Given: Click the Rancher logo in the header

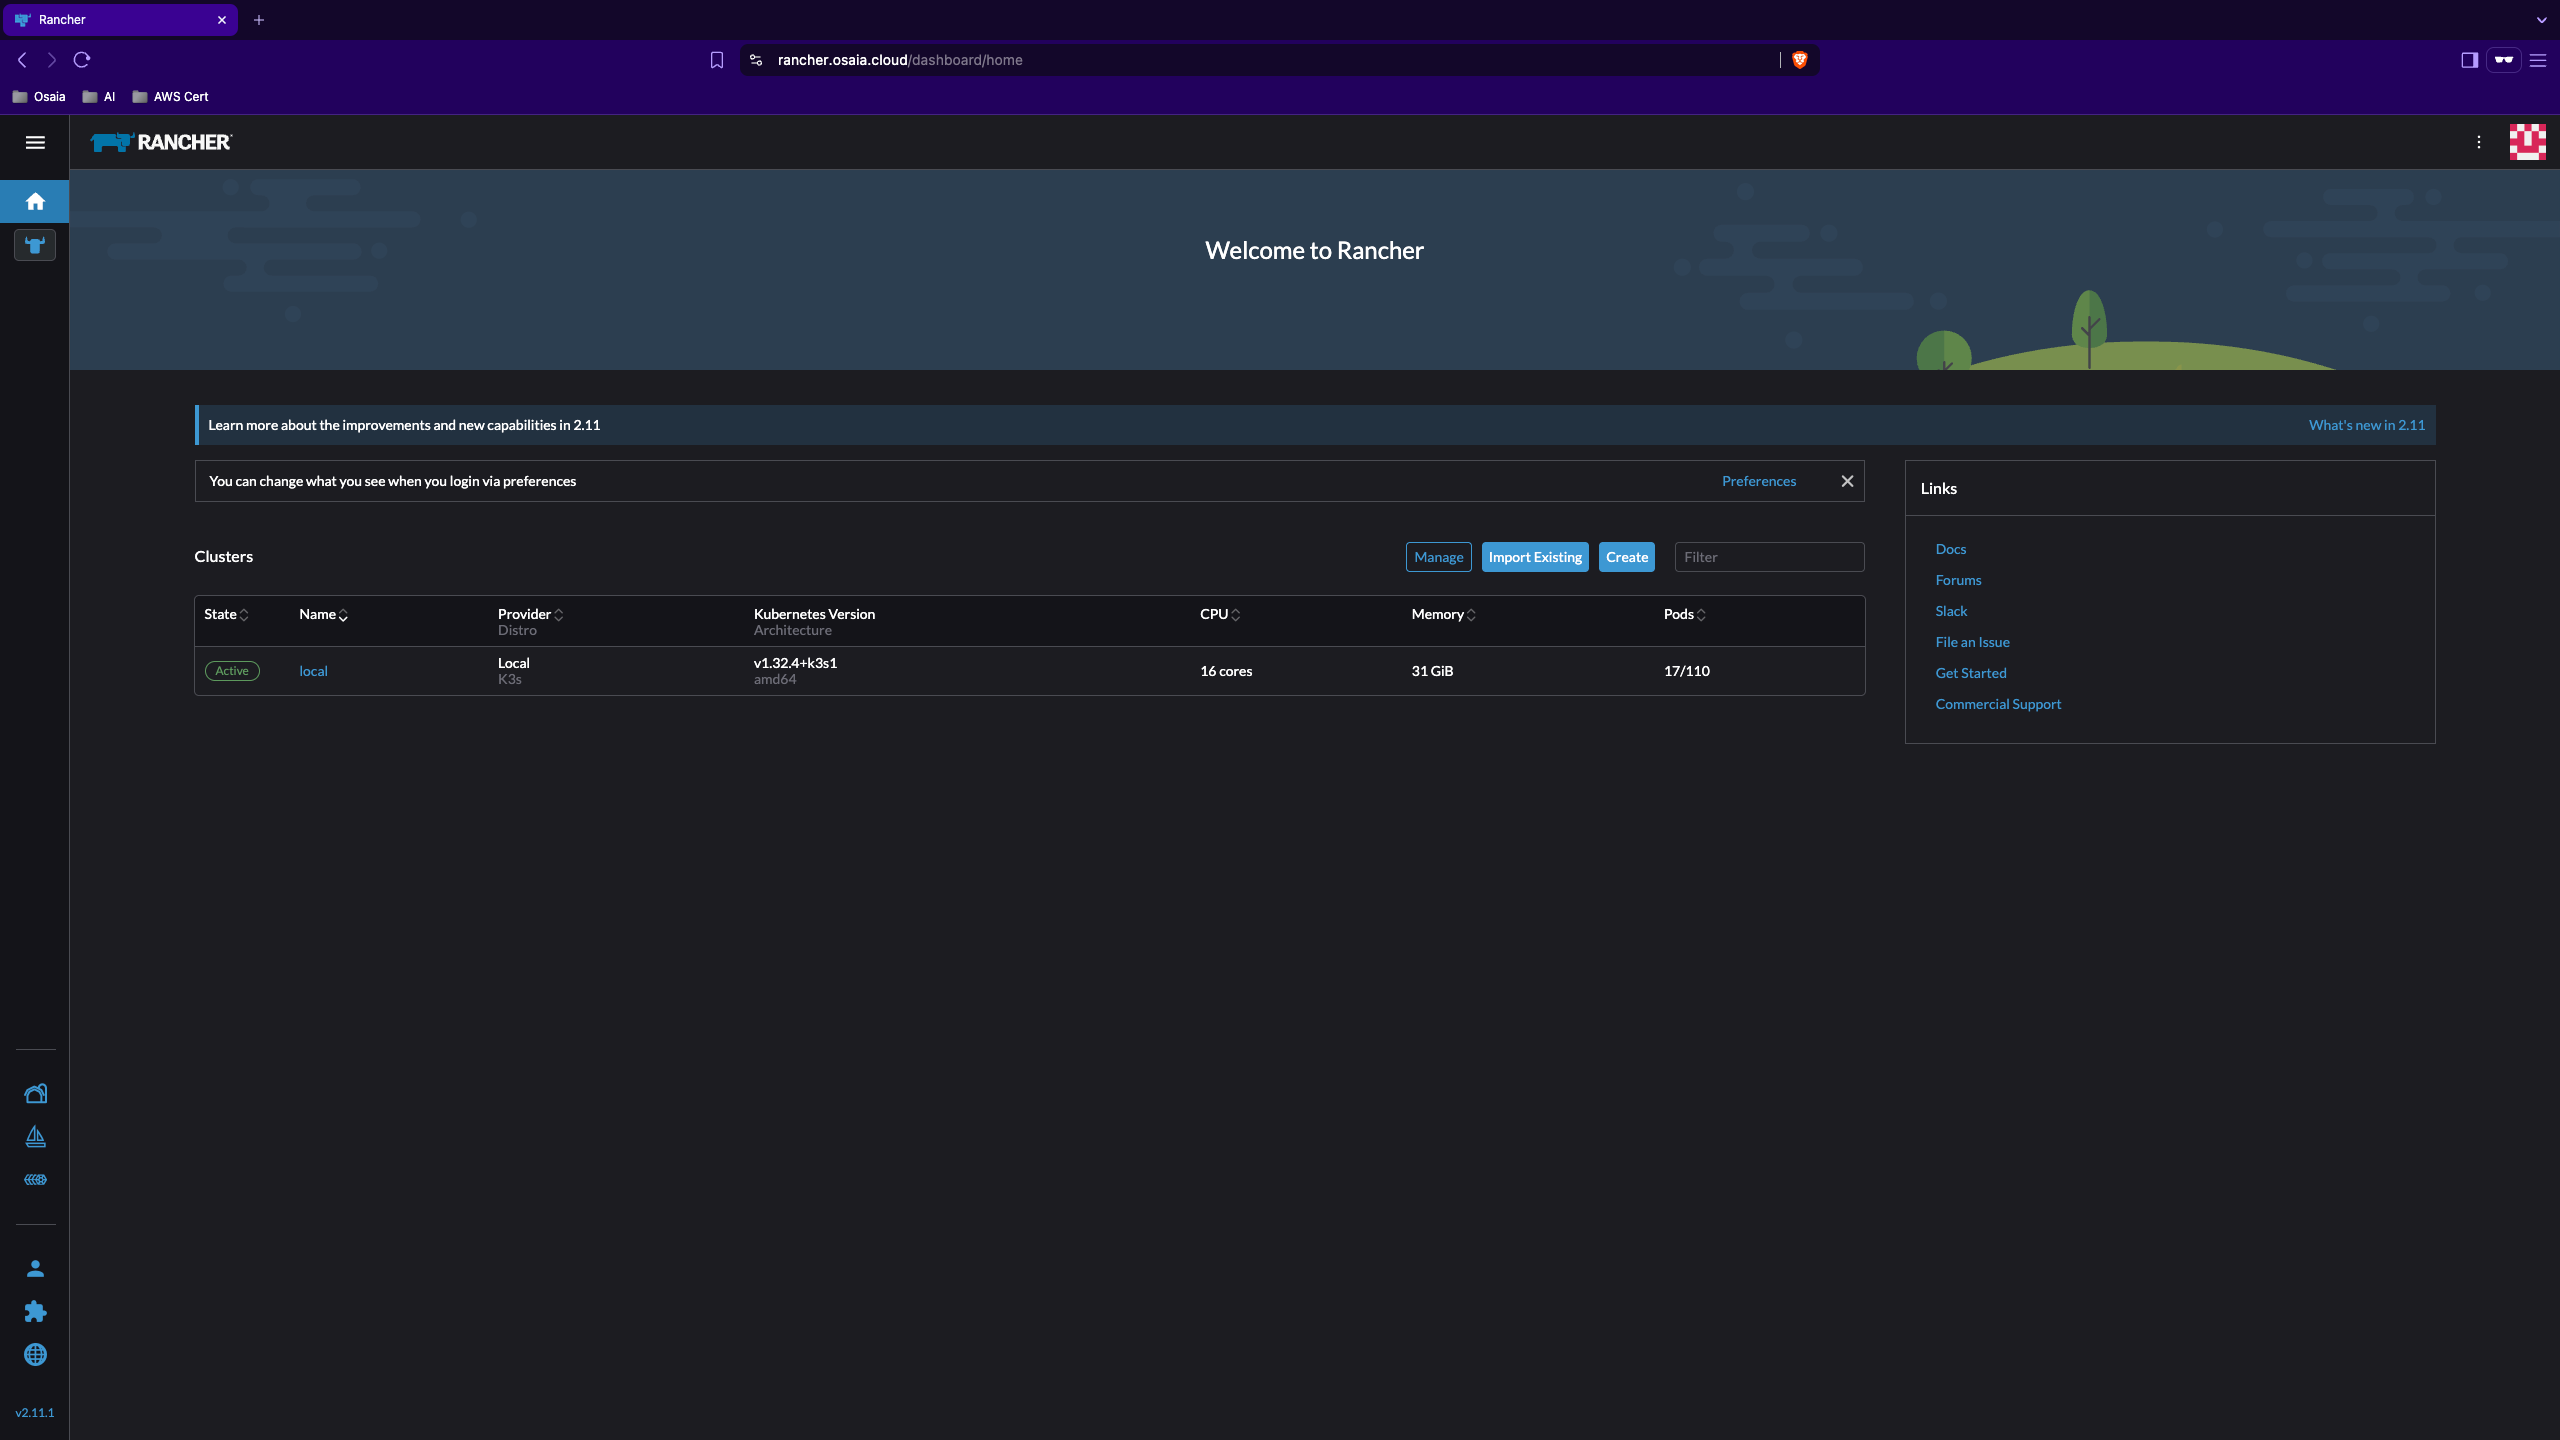Looking at the screenshot, I should 161,142.
